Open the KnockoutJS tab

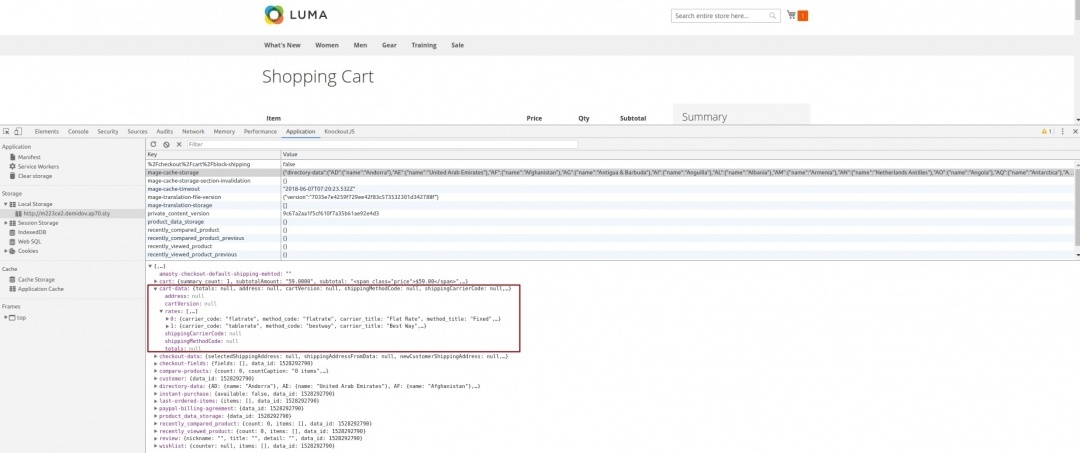pyautogui.click(x=339, y=131)
